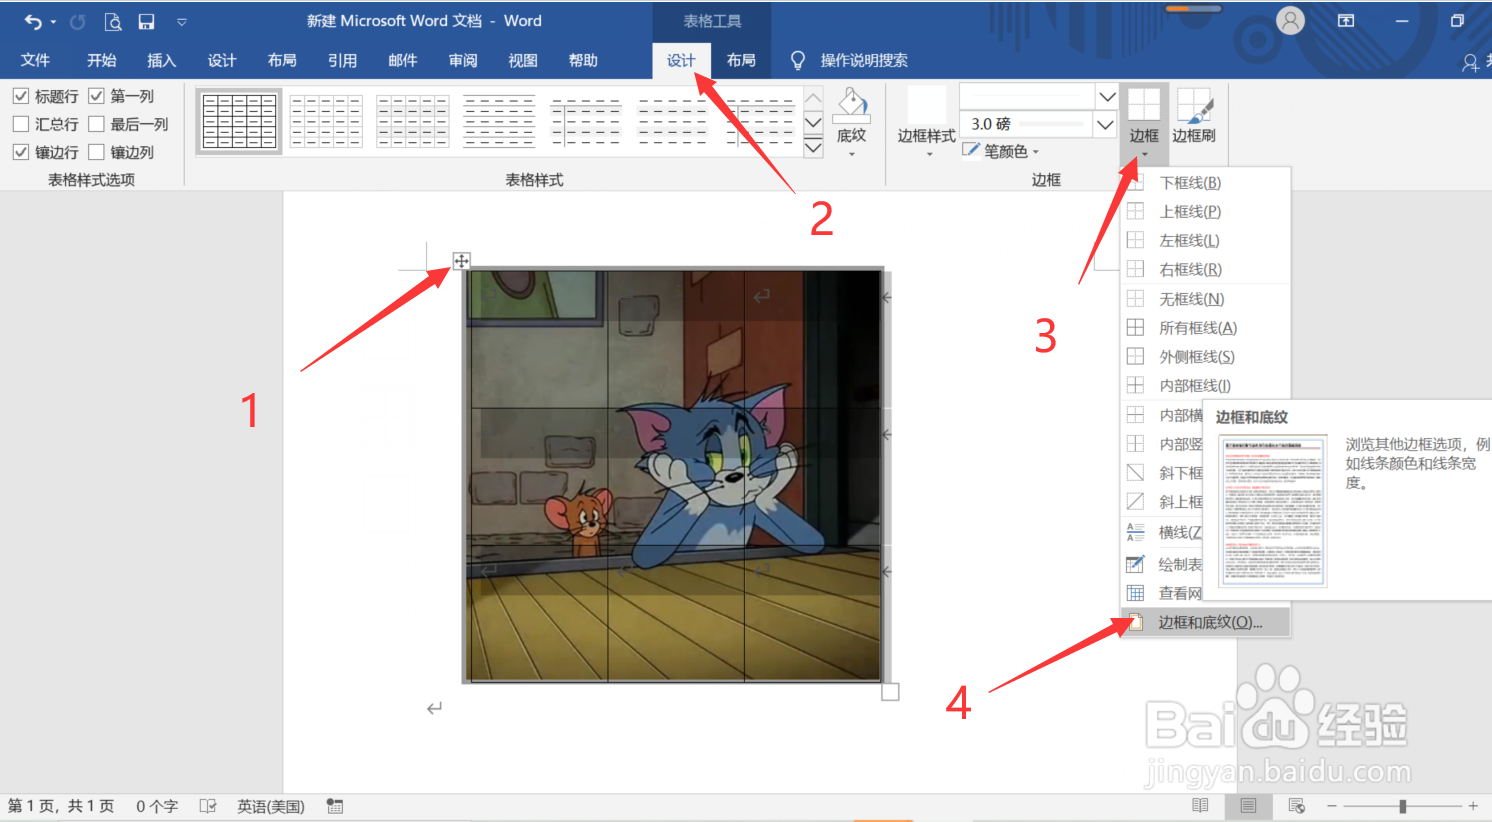Activate the 边框刷 border painter icon
This screenshot has width=1492, height=822.
click(1194, 116)
